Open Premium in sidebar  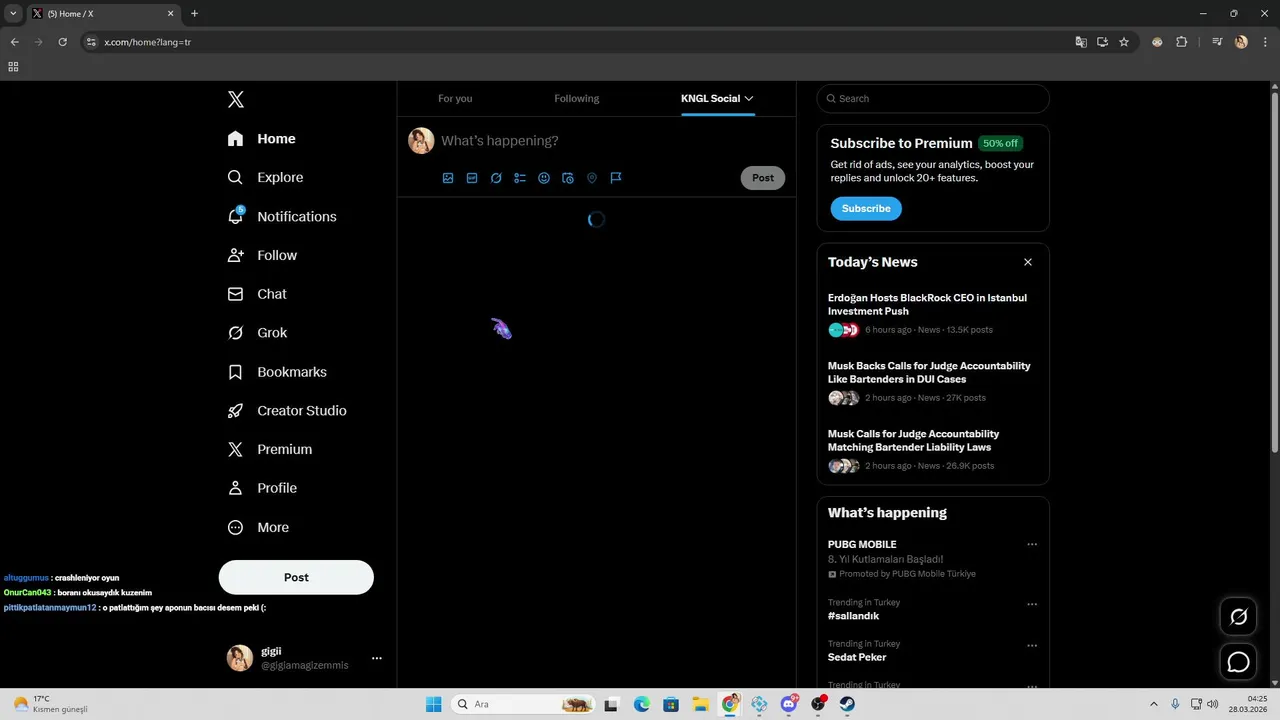click(269, 449)
